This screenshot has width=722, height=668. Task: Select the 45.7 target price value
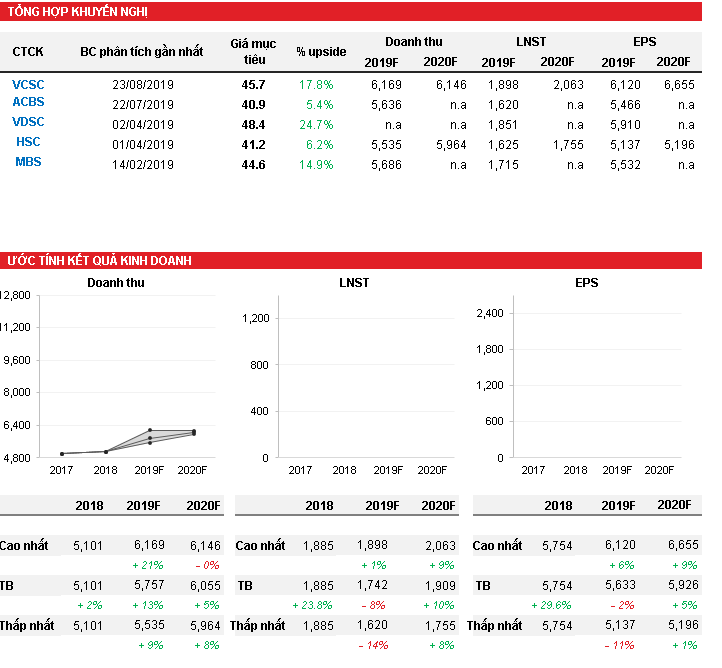pos(254,86)
